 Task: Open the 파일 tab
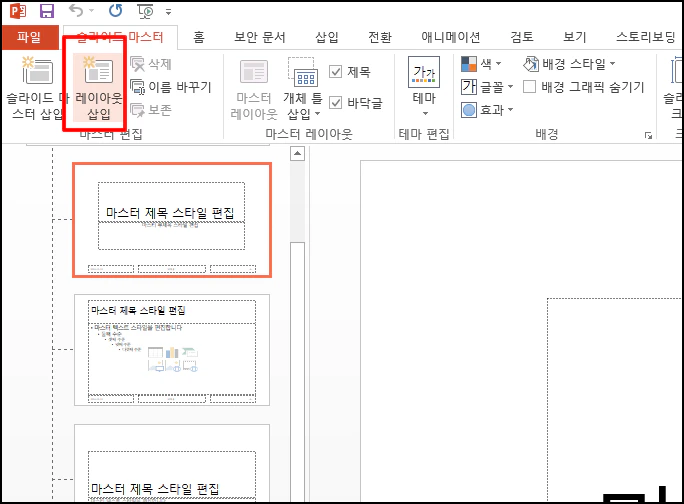(30, 37)
